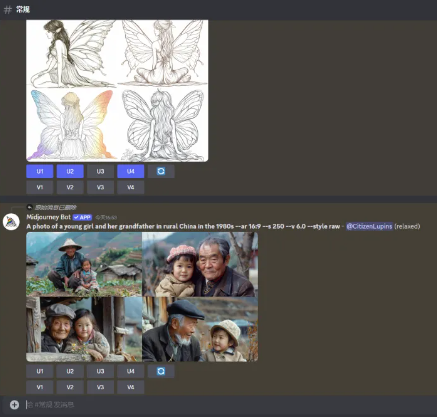Upscale fairy image with highlighted U1

tap(40, 171)
